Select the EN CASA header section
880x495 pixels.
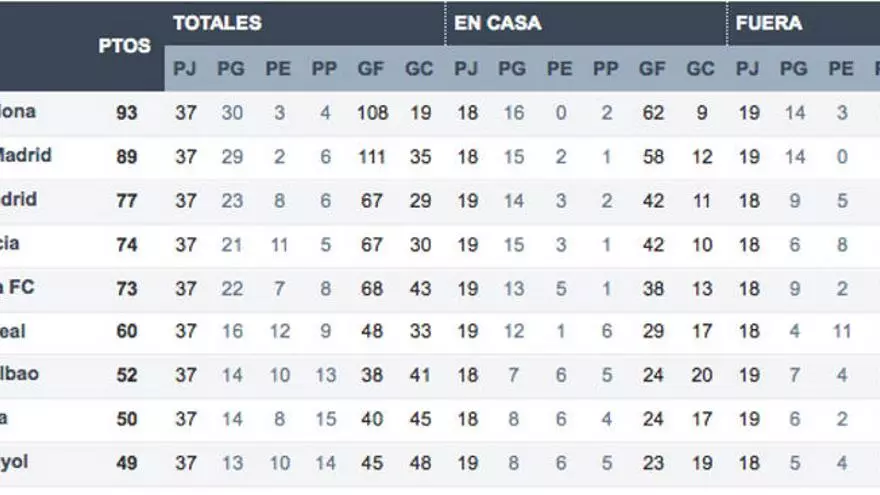498,23
